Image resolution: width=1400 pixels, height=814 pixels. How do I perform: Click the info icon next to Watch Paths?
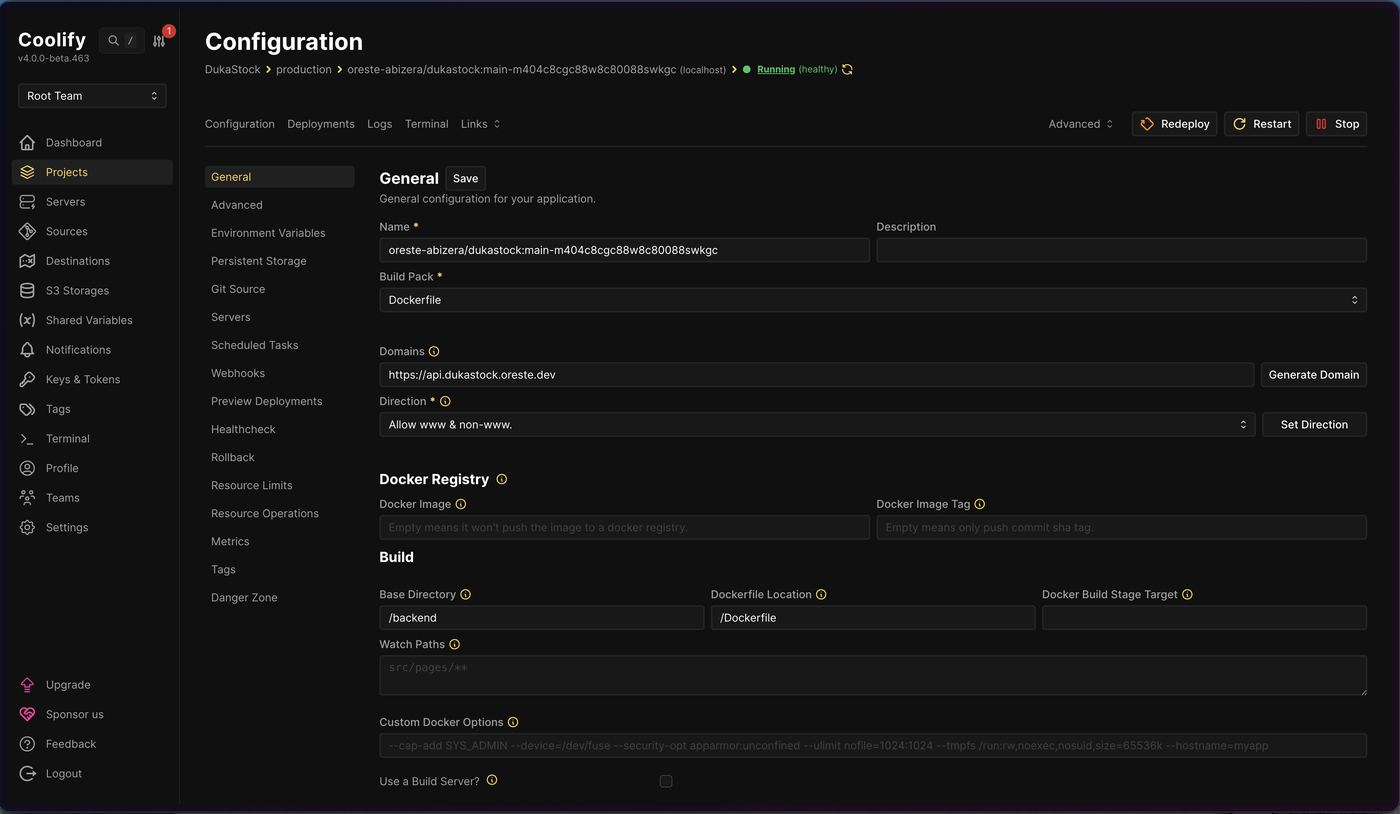click(454, 644)
